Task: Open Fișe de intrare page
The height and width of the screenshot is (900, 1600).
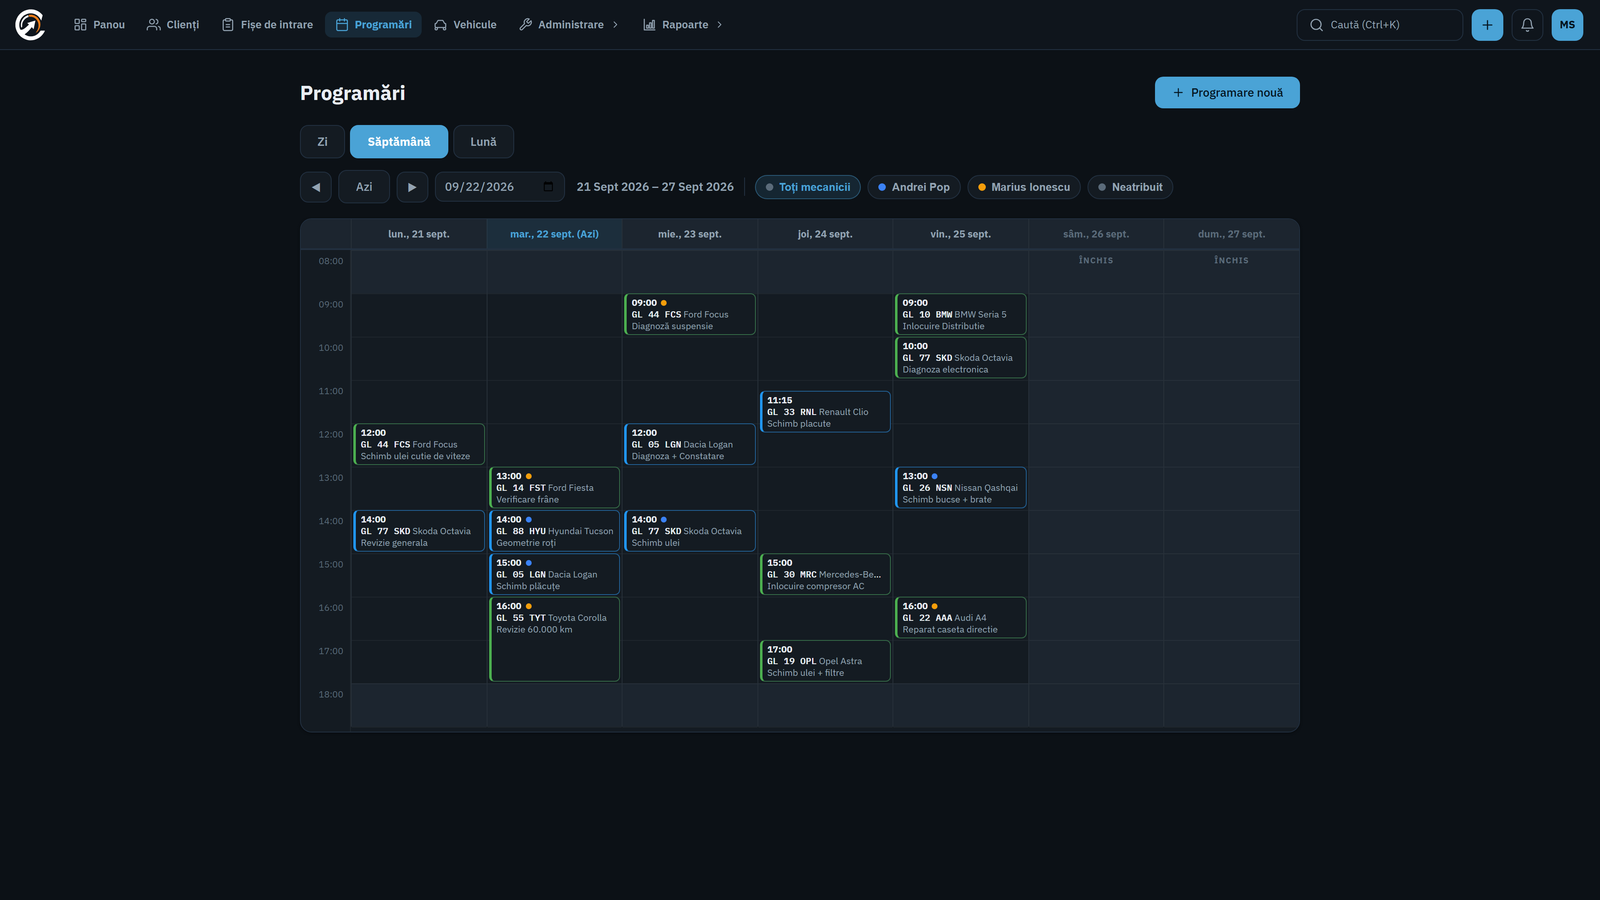Action: 267,25
